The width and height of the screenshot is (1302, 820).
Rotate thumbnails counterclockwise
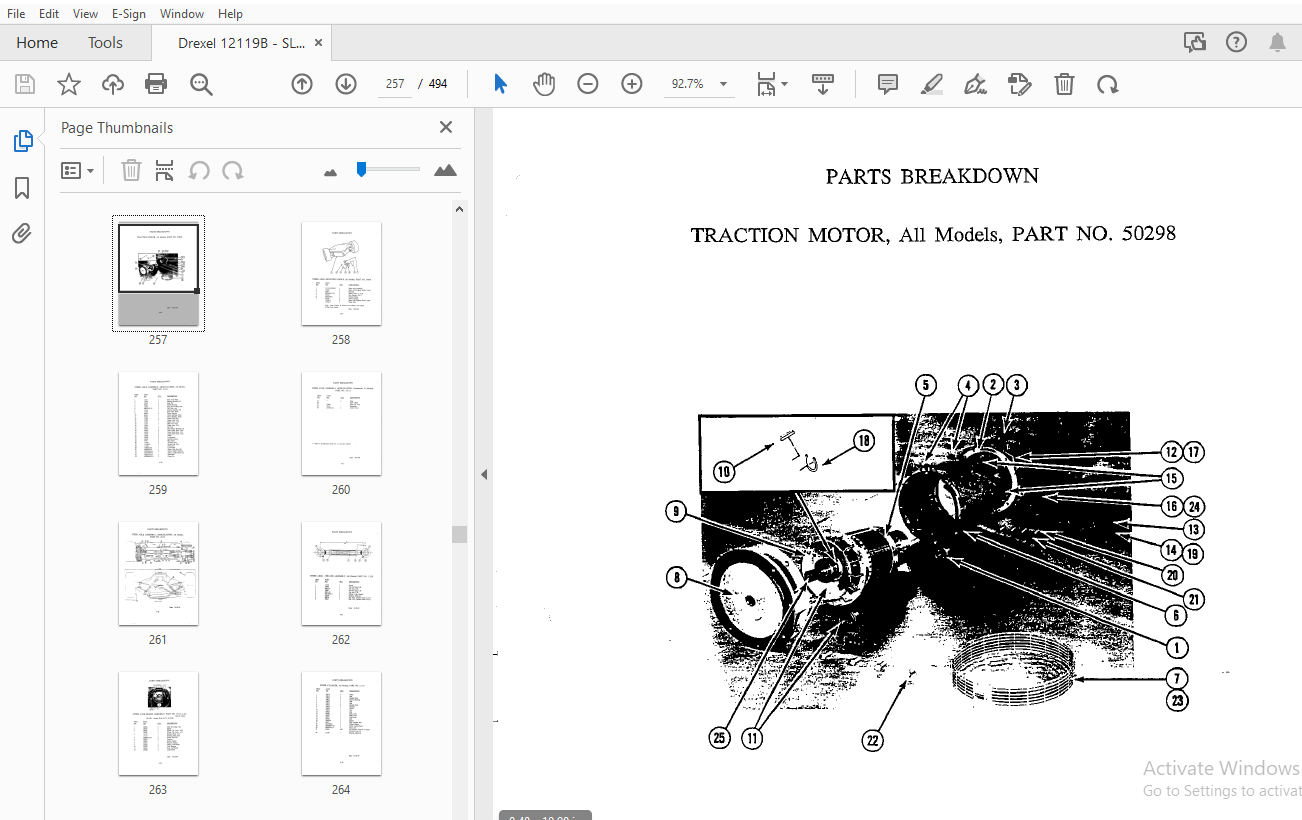(x=199, y=171)
